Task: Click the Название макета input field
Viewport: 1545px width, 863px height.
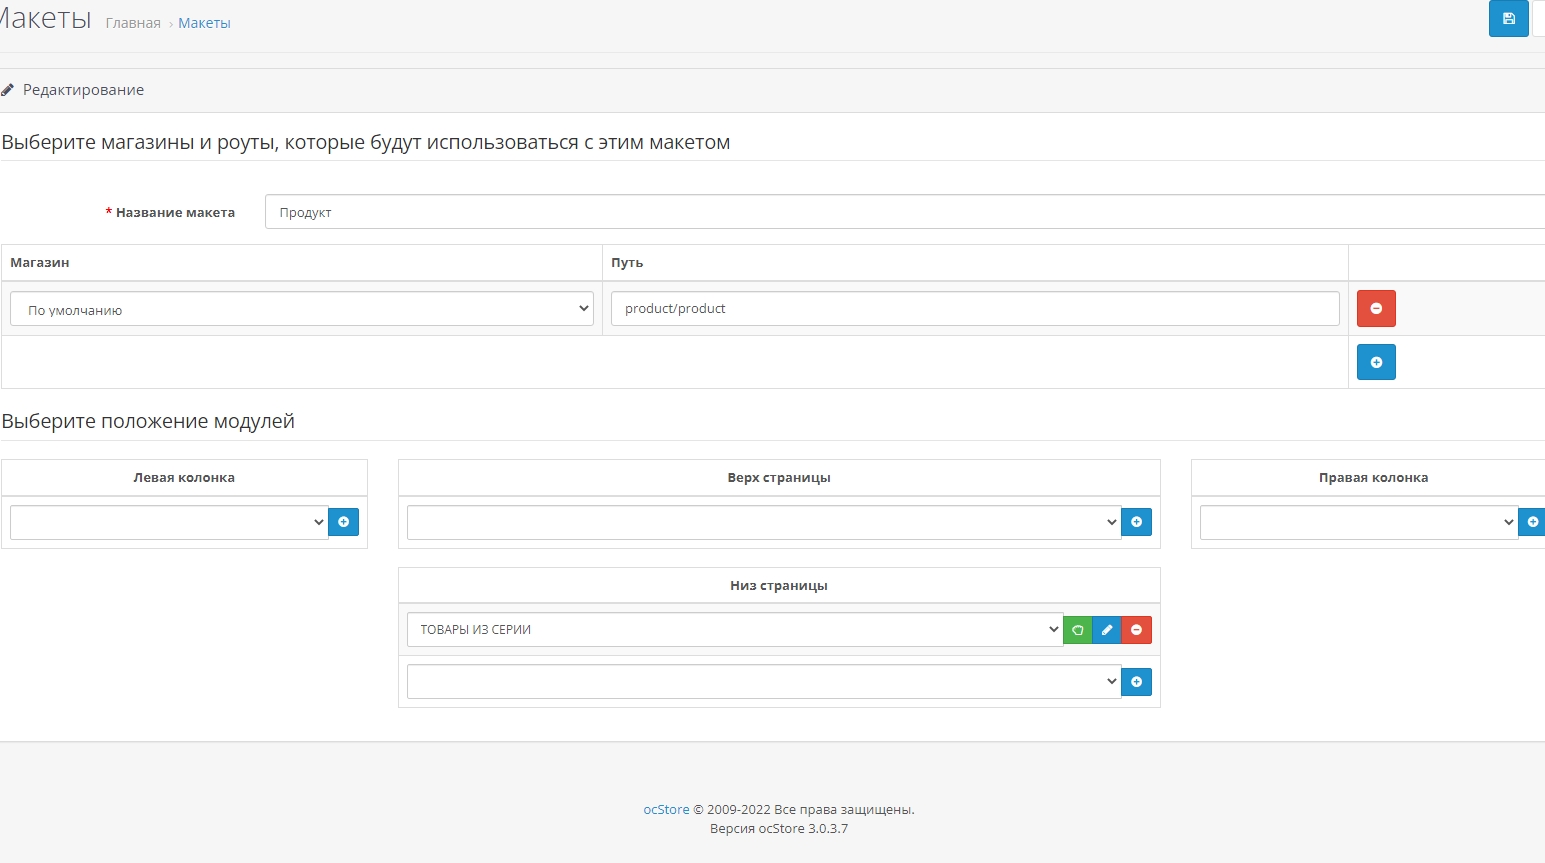Action: point(900,212)
